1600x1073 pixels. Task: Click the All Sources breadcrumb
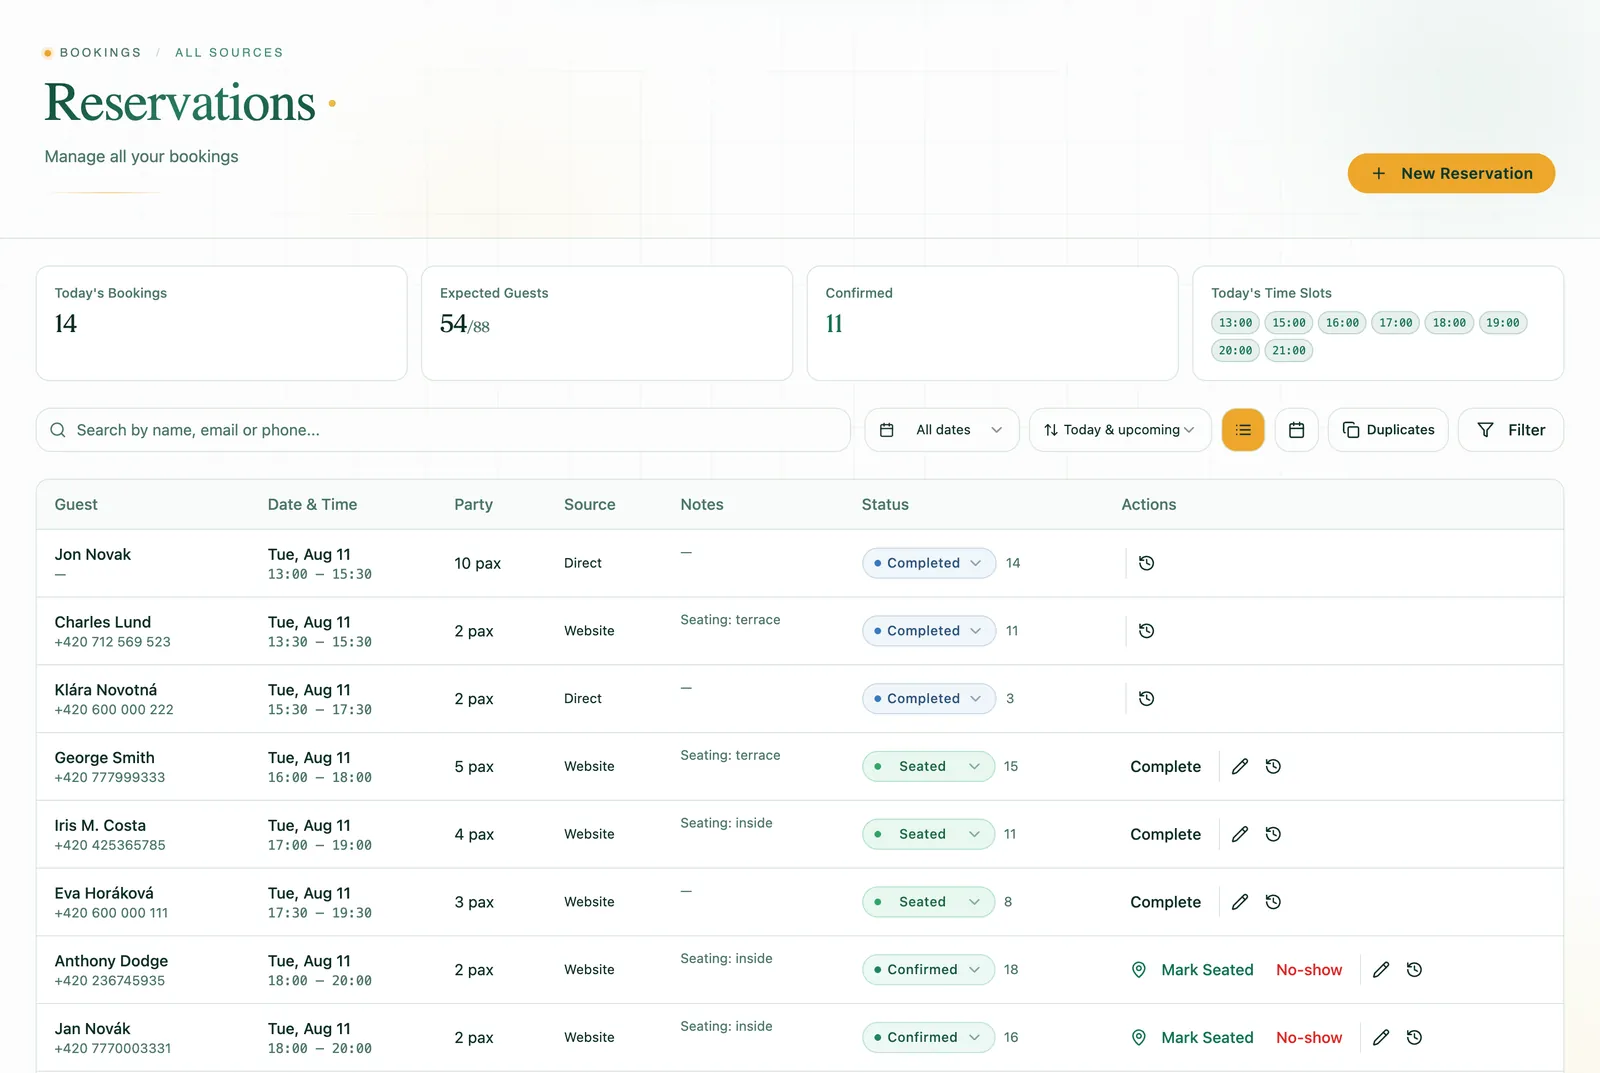229,53
